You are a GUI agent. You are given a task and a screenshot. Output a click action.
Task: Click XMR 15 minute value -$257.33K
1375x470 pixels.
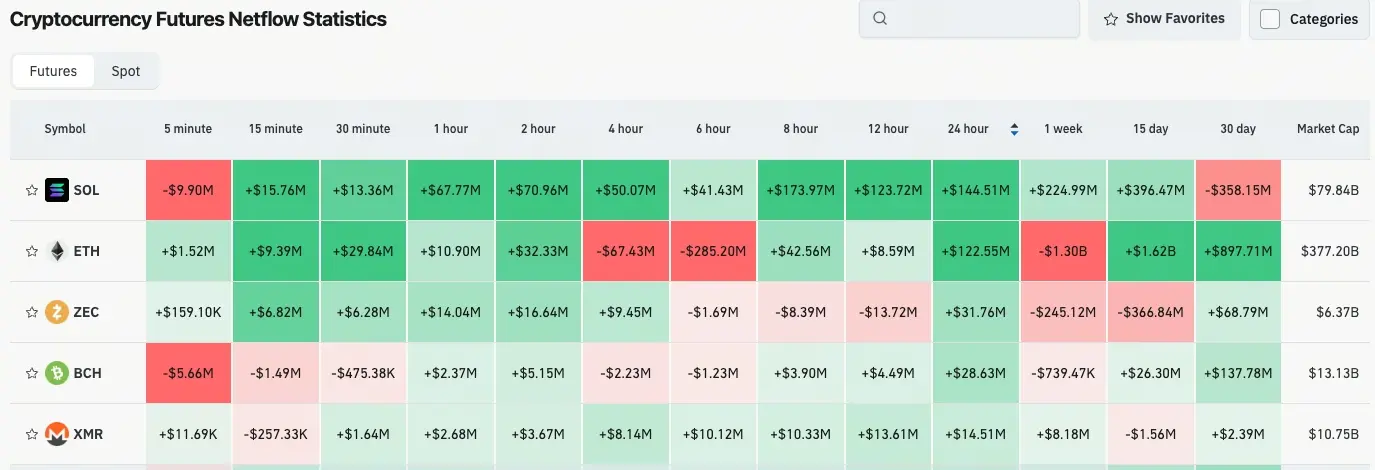pyautogui.click(x=276, y=434)
